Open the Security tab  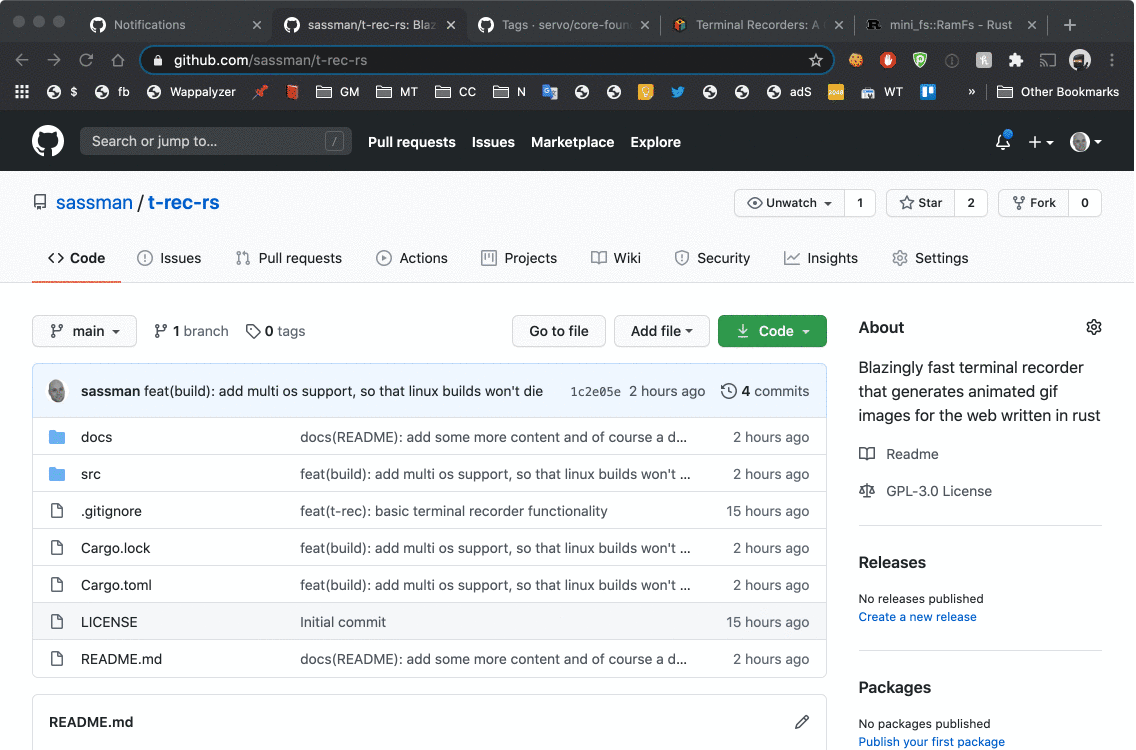tap(712, 258)
